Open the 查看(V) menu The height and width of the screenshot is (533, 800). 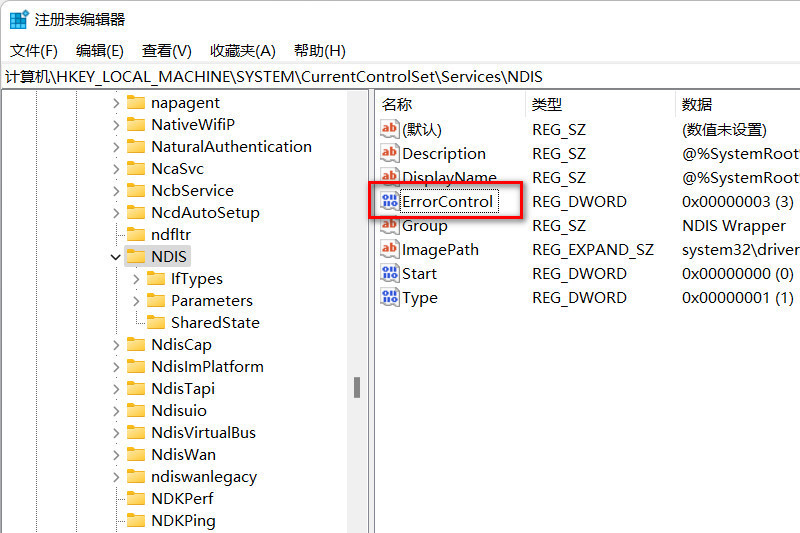166,51
